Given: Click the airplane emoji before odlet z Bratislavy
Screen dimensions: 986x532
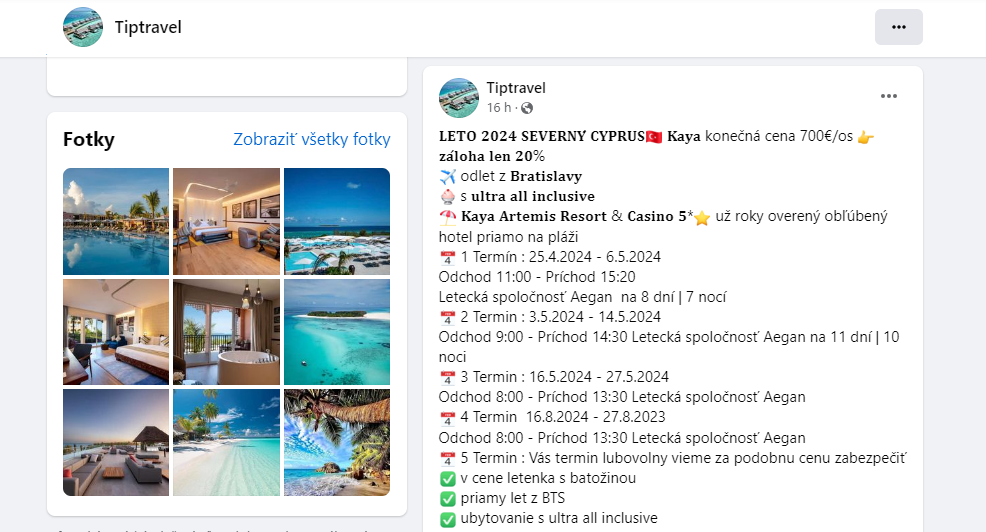Looking at the screenshot, I should coord(447,177).
